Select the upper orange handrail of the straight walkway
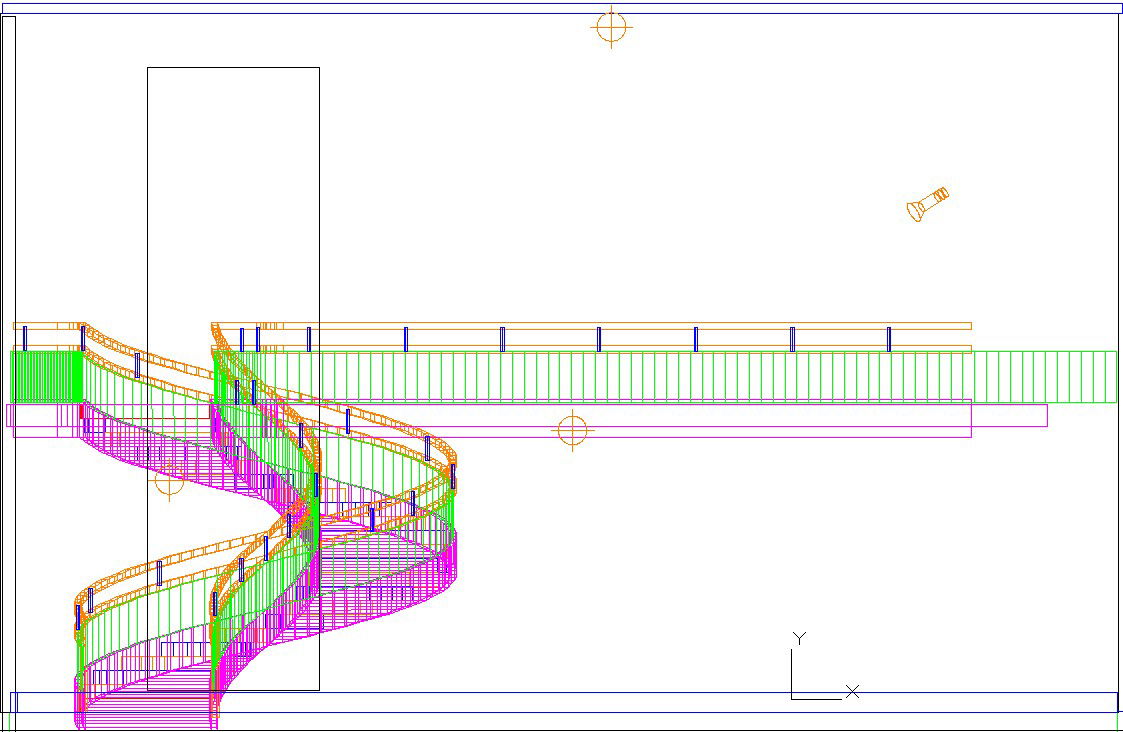Screen dimensions: 1123x732 (x=600, y=326)
